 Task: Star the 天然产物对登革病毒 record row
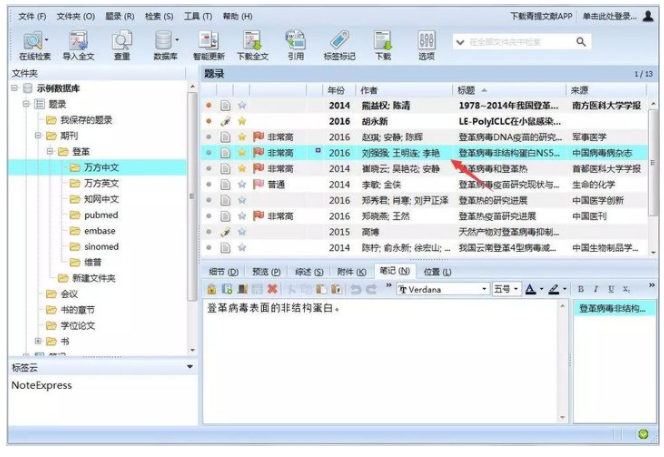pos(242,232)
